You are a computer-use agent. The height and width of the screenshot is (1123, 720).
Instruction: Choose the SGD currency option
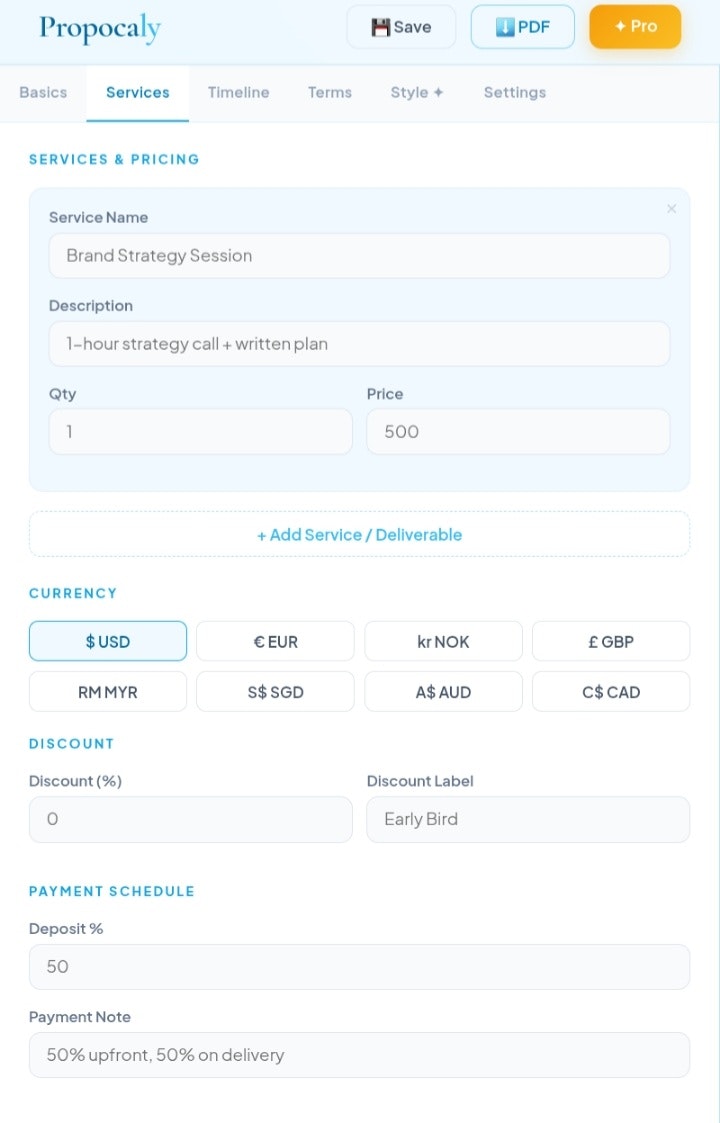pyautogui.click(x=275, y=691)
